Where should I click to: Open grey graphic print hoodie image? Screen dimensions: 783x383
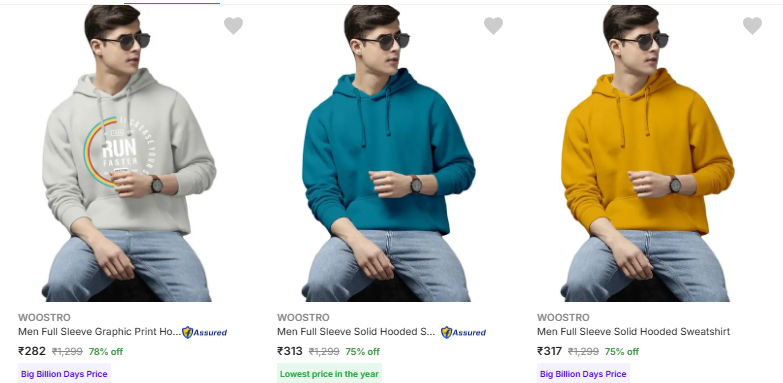click(x=129, y=153)
